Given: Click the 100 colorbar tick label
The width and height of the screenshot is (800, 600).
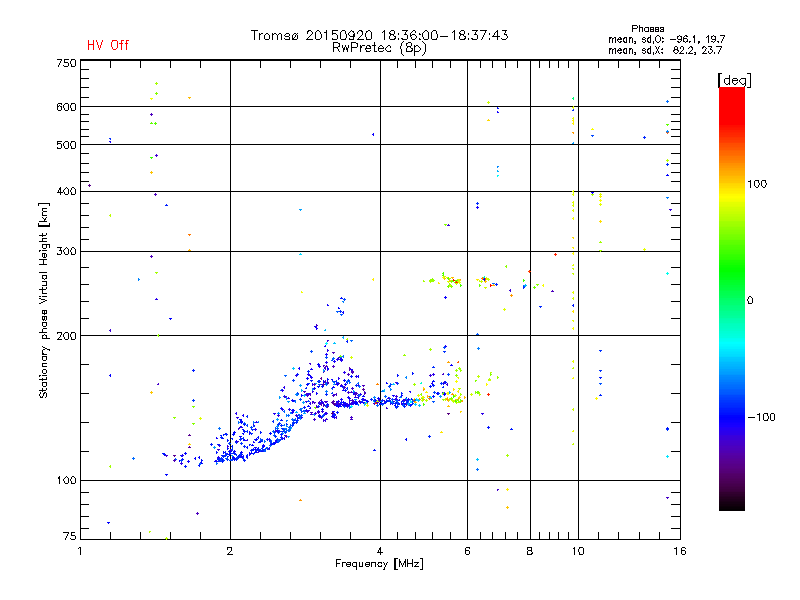Looking at the screenshot, I should click(x=757, y=184).
